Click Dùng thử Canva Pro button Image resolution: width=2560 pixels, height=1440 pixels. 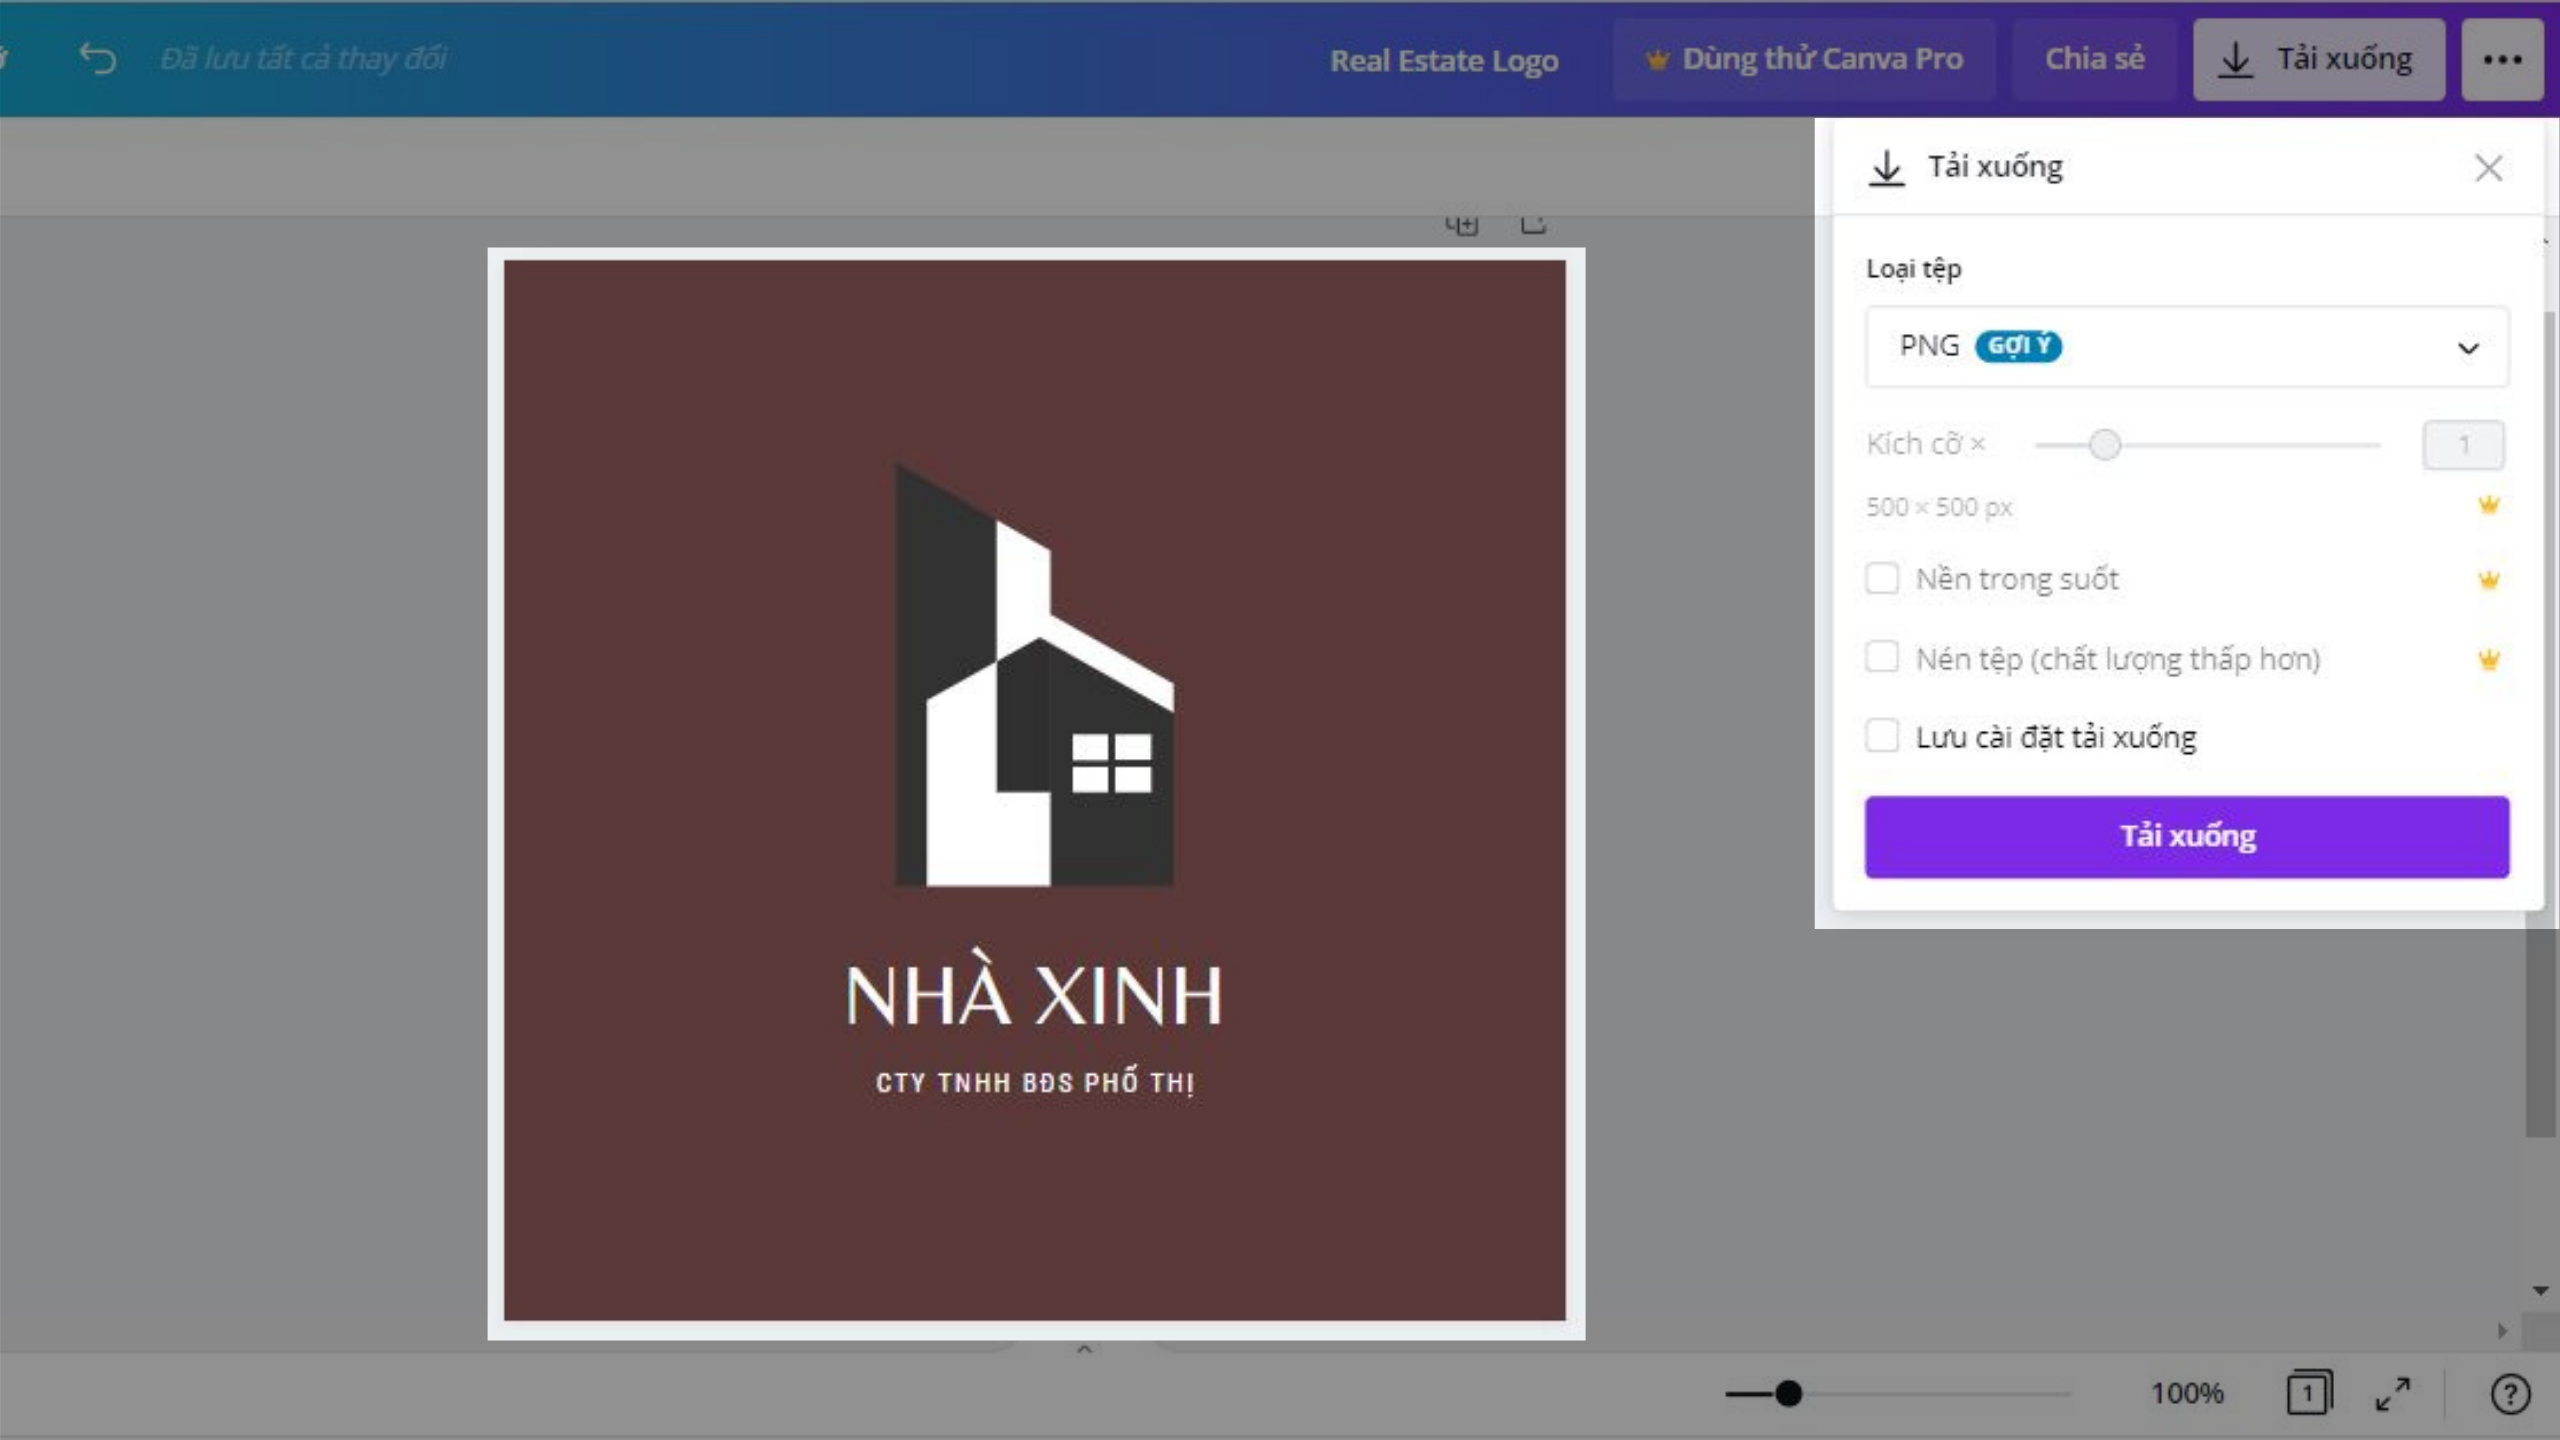pos(1804,60)
